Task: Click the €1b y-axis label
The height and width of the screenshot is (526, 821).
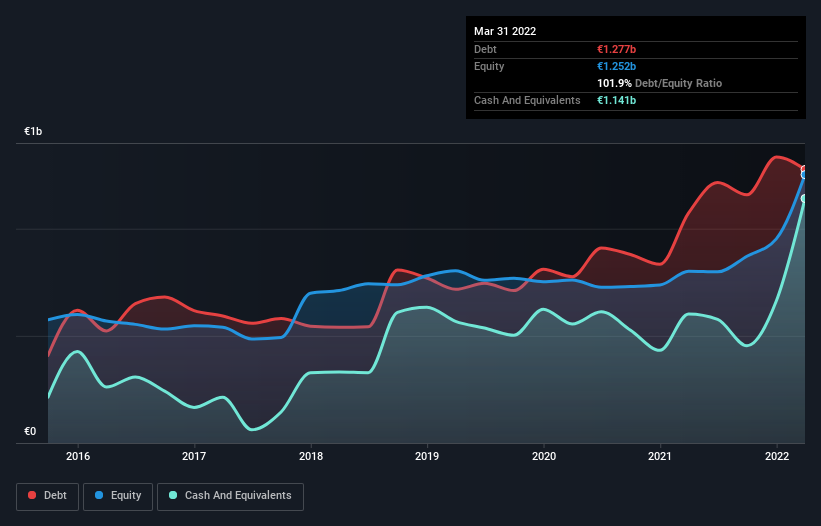Action: point(33,131)
